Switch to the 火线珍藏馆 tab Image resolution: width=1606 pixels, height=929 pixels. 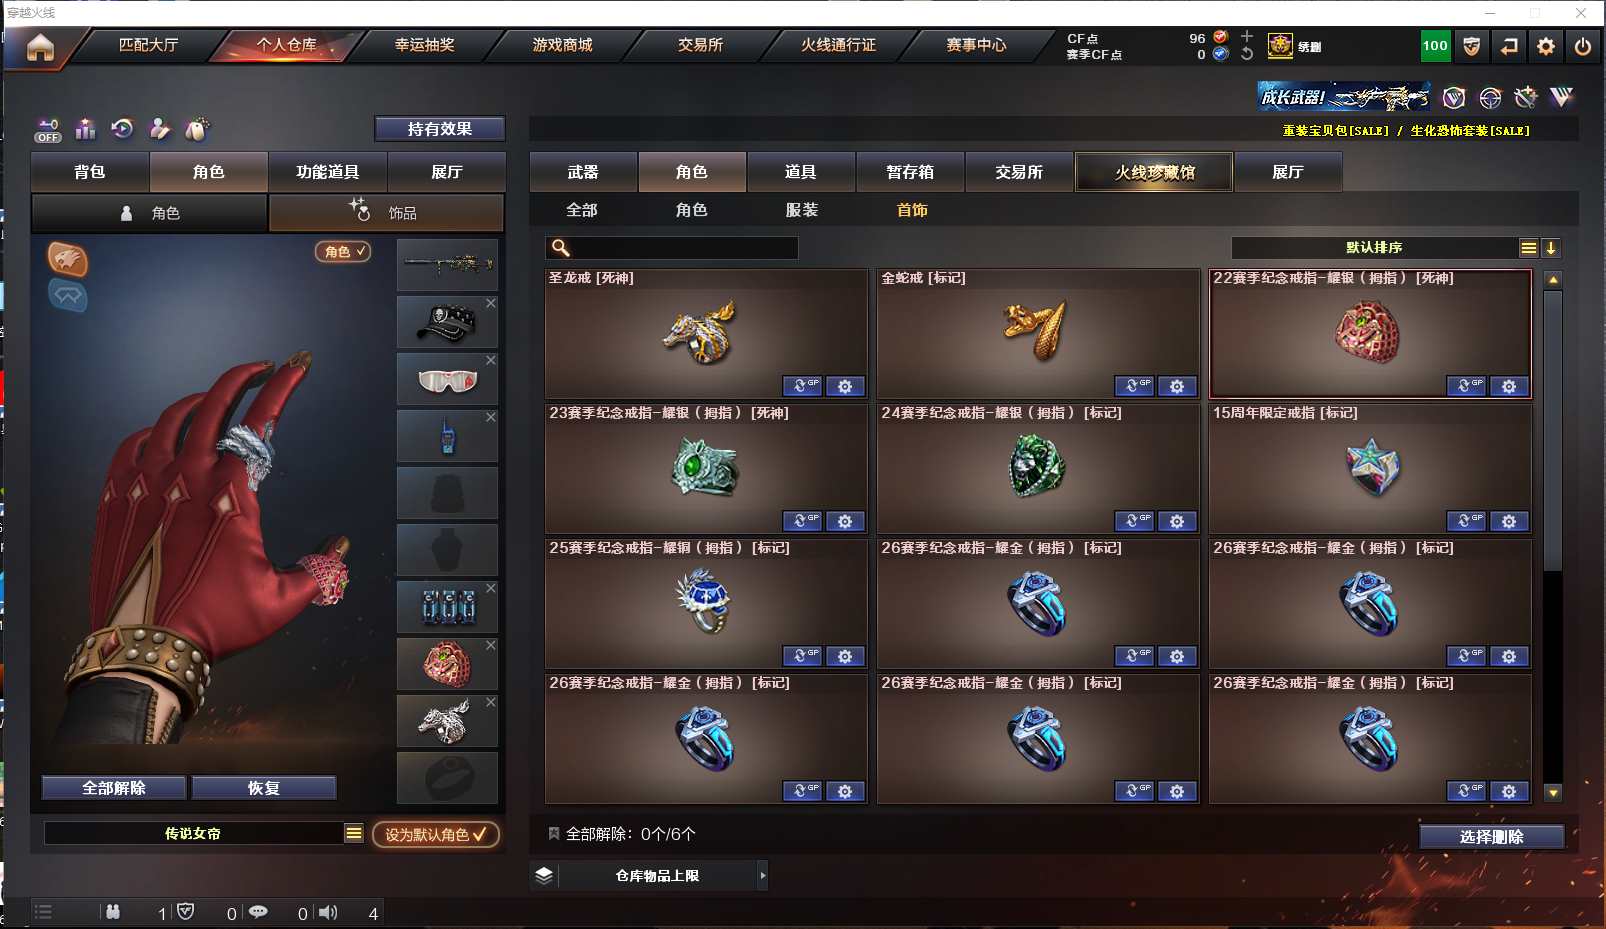tap(1154, 172)
